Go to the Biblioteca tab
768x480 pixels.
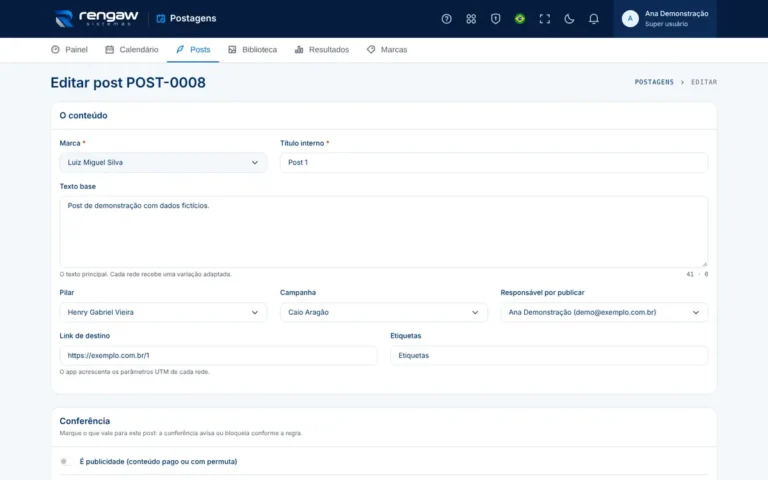tap(253, 49)
